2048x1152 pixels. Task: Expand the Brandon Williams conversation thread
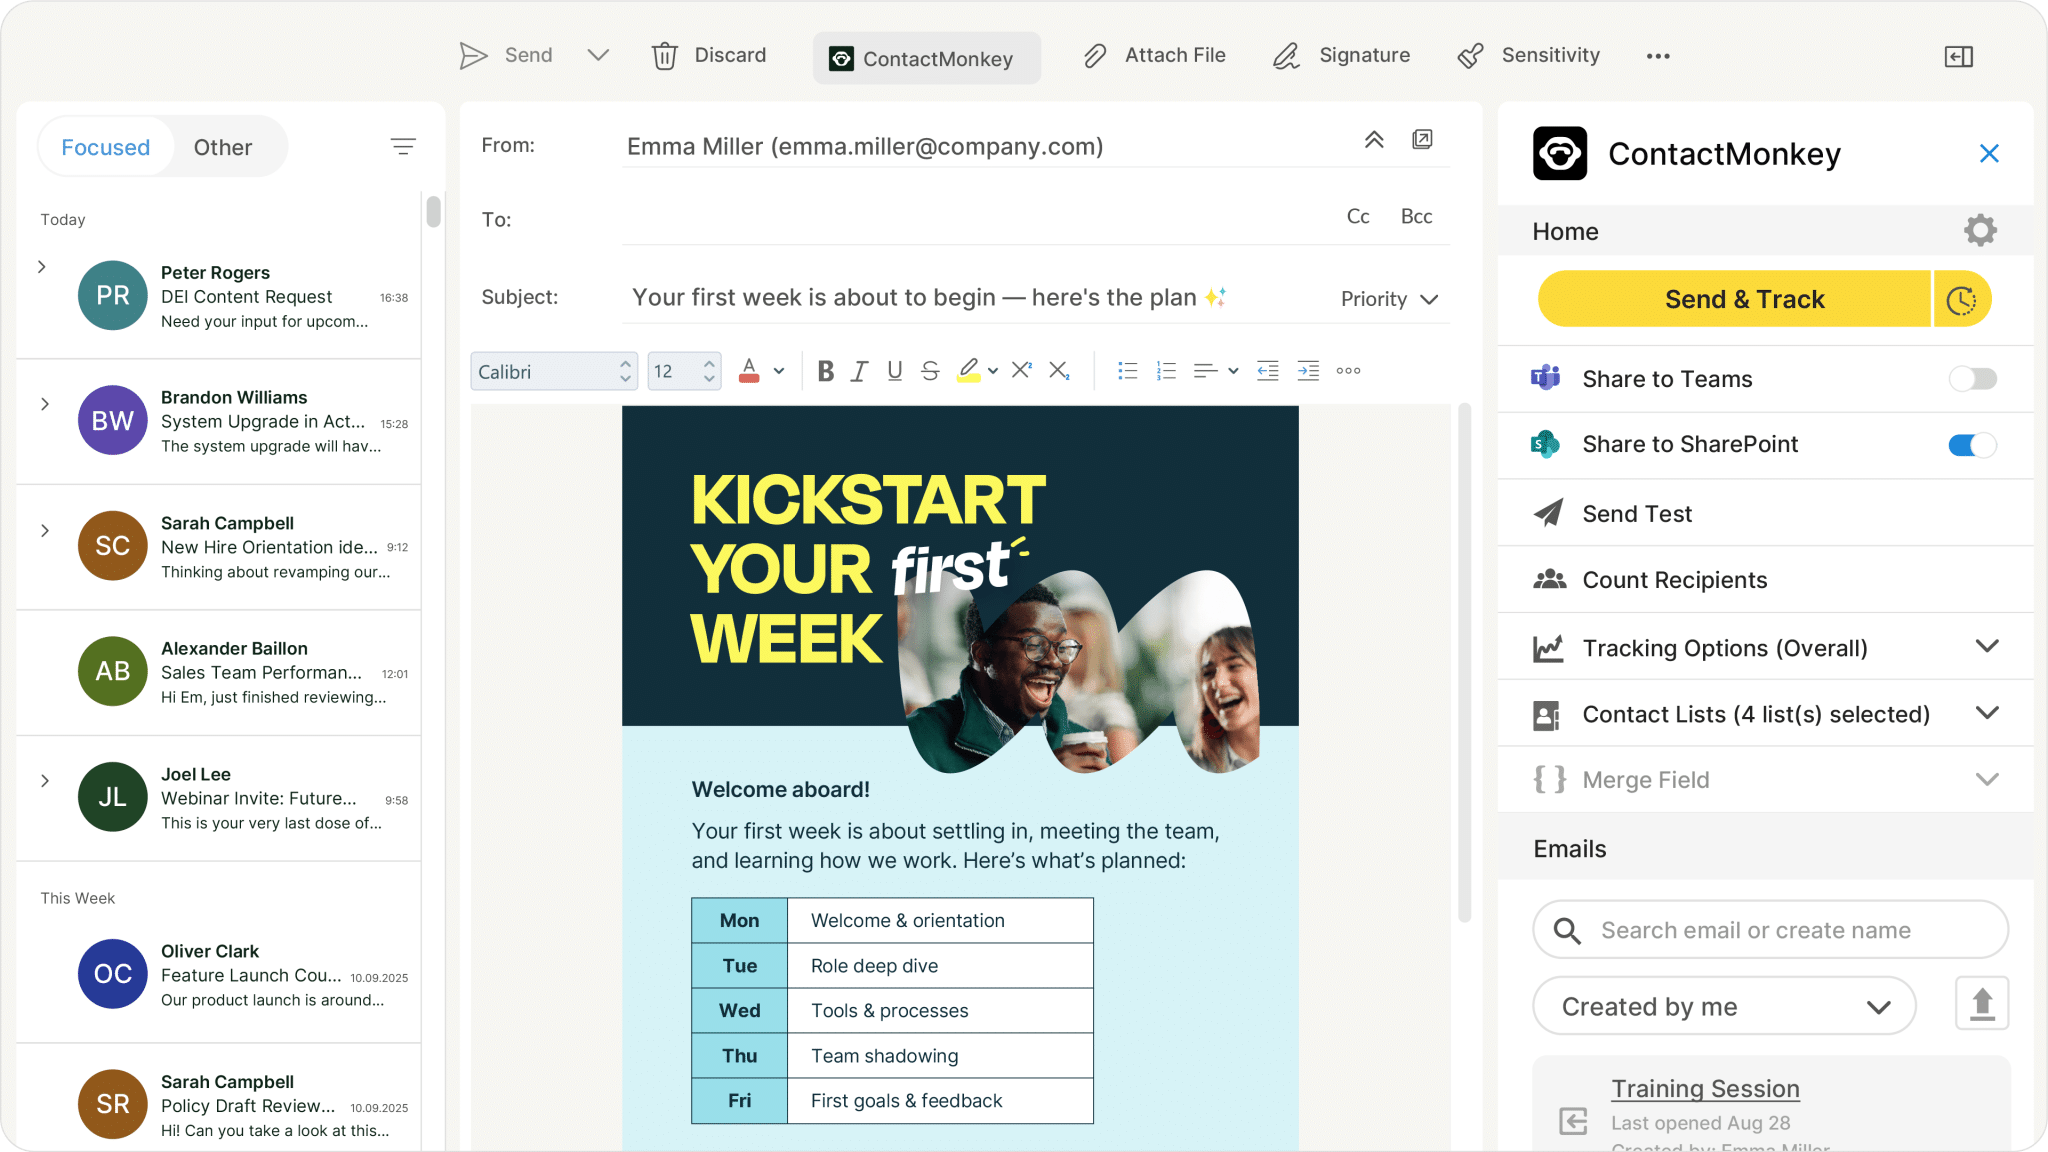(x=45, y=404)
